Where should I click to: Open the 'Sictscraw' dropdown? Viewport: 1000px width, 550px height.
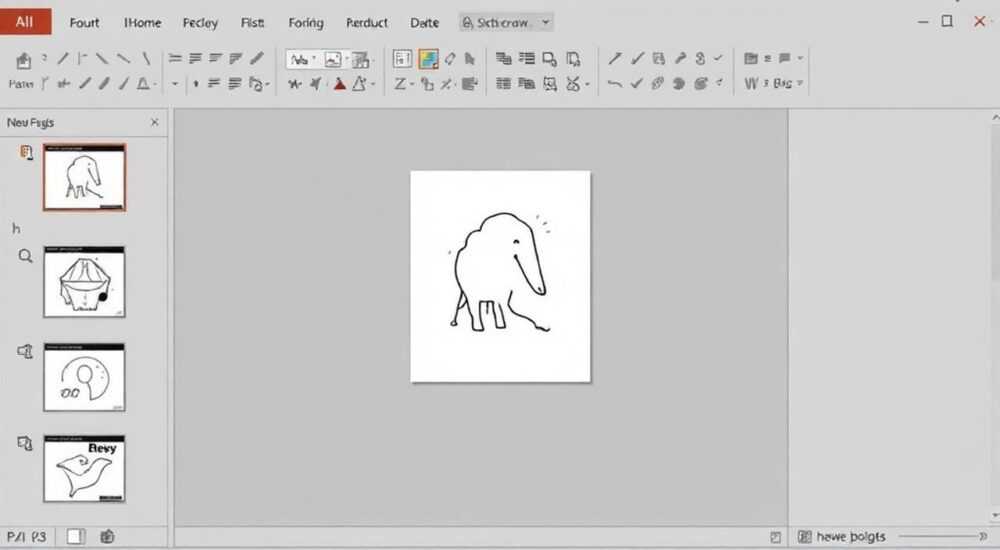[x=506, y=22]
